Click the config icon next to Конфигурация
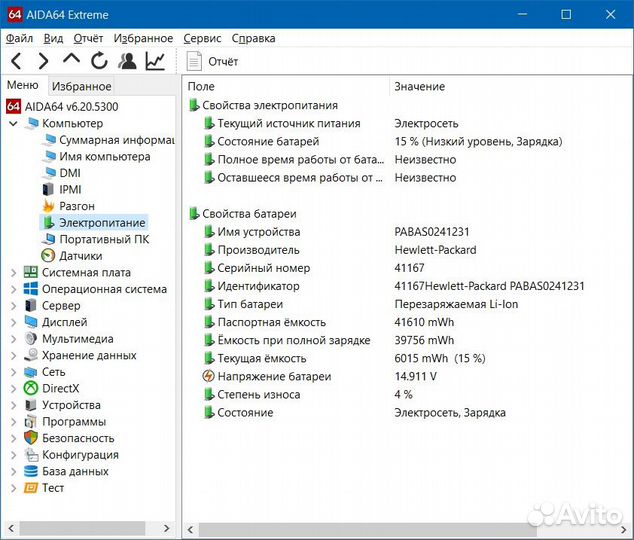 coord(31,455)
